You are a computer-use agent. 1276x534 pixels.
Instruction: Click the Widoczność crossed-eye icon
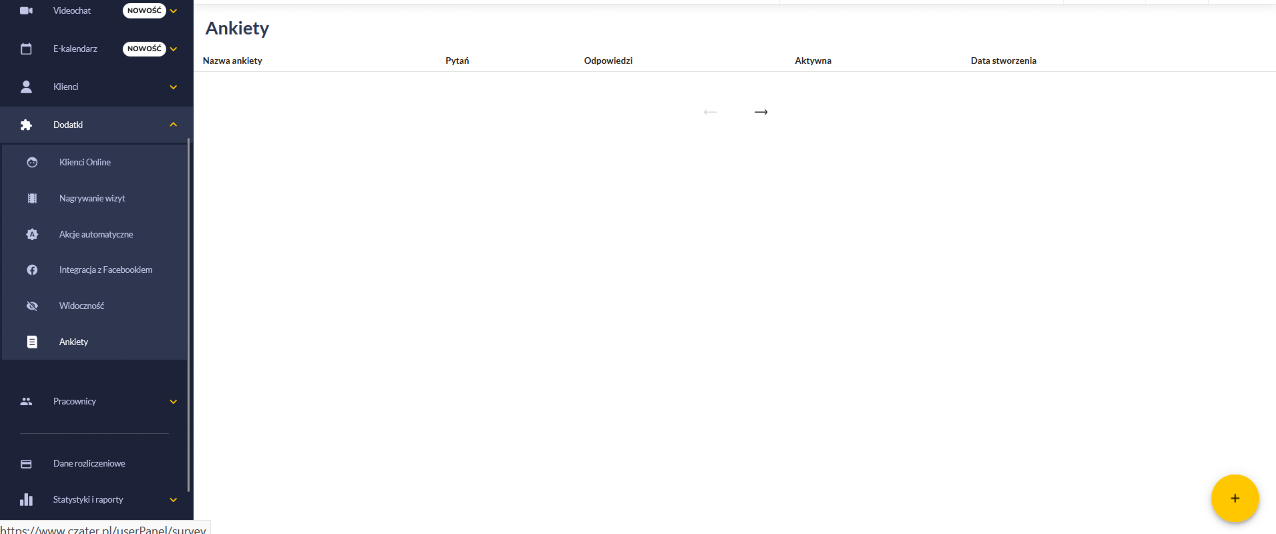click(x=32, y=306)
